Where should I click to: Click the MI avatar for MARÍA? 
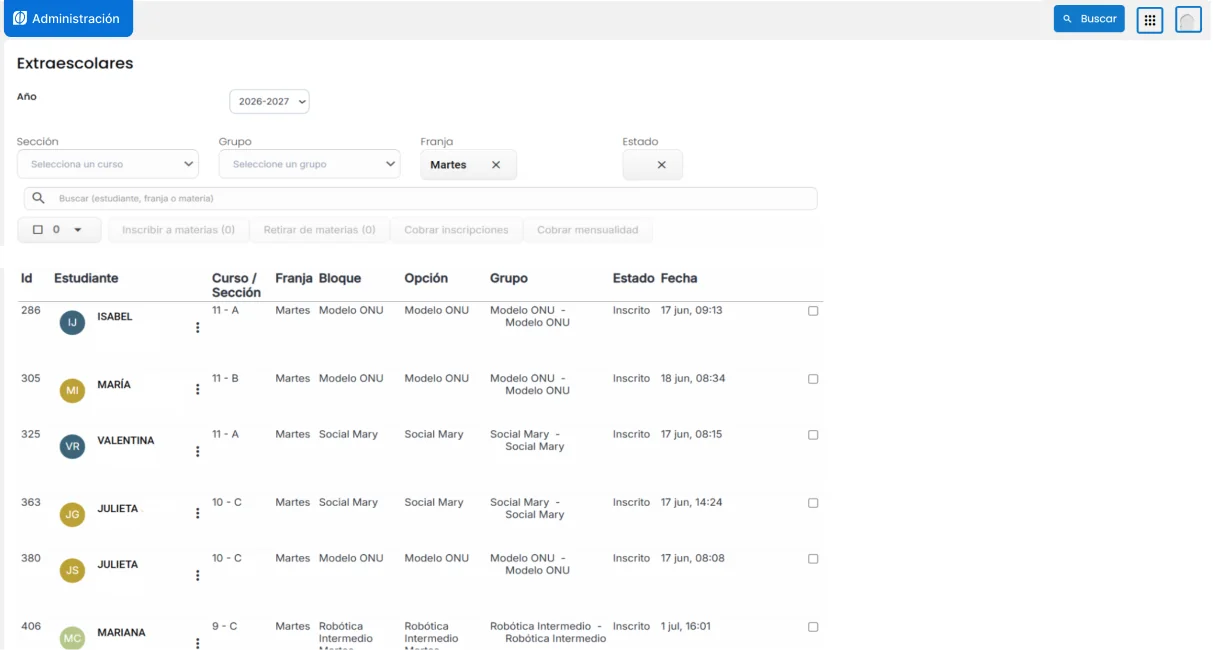pos(72,390)
